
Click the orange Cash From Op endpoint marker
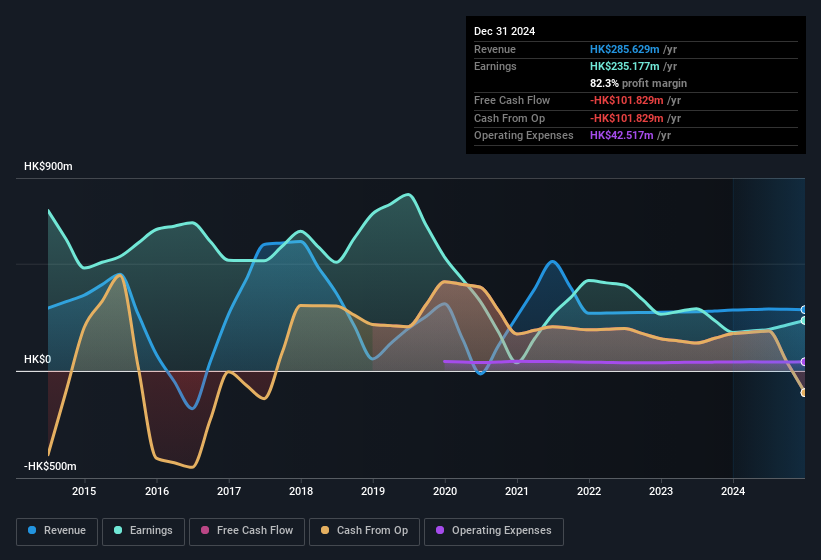pos(804,393)
